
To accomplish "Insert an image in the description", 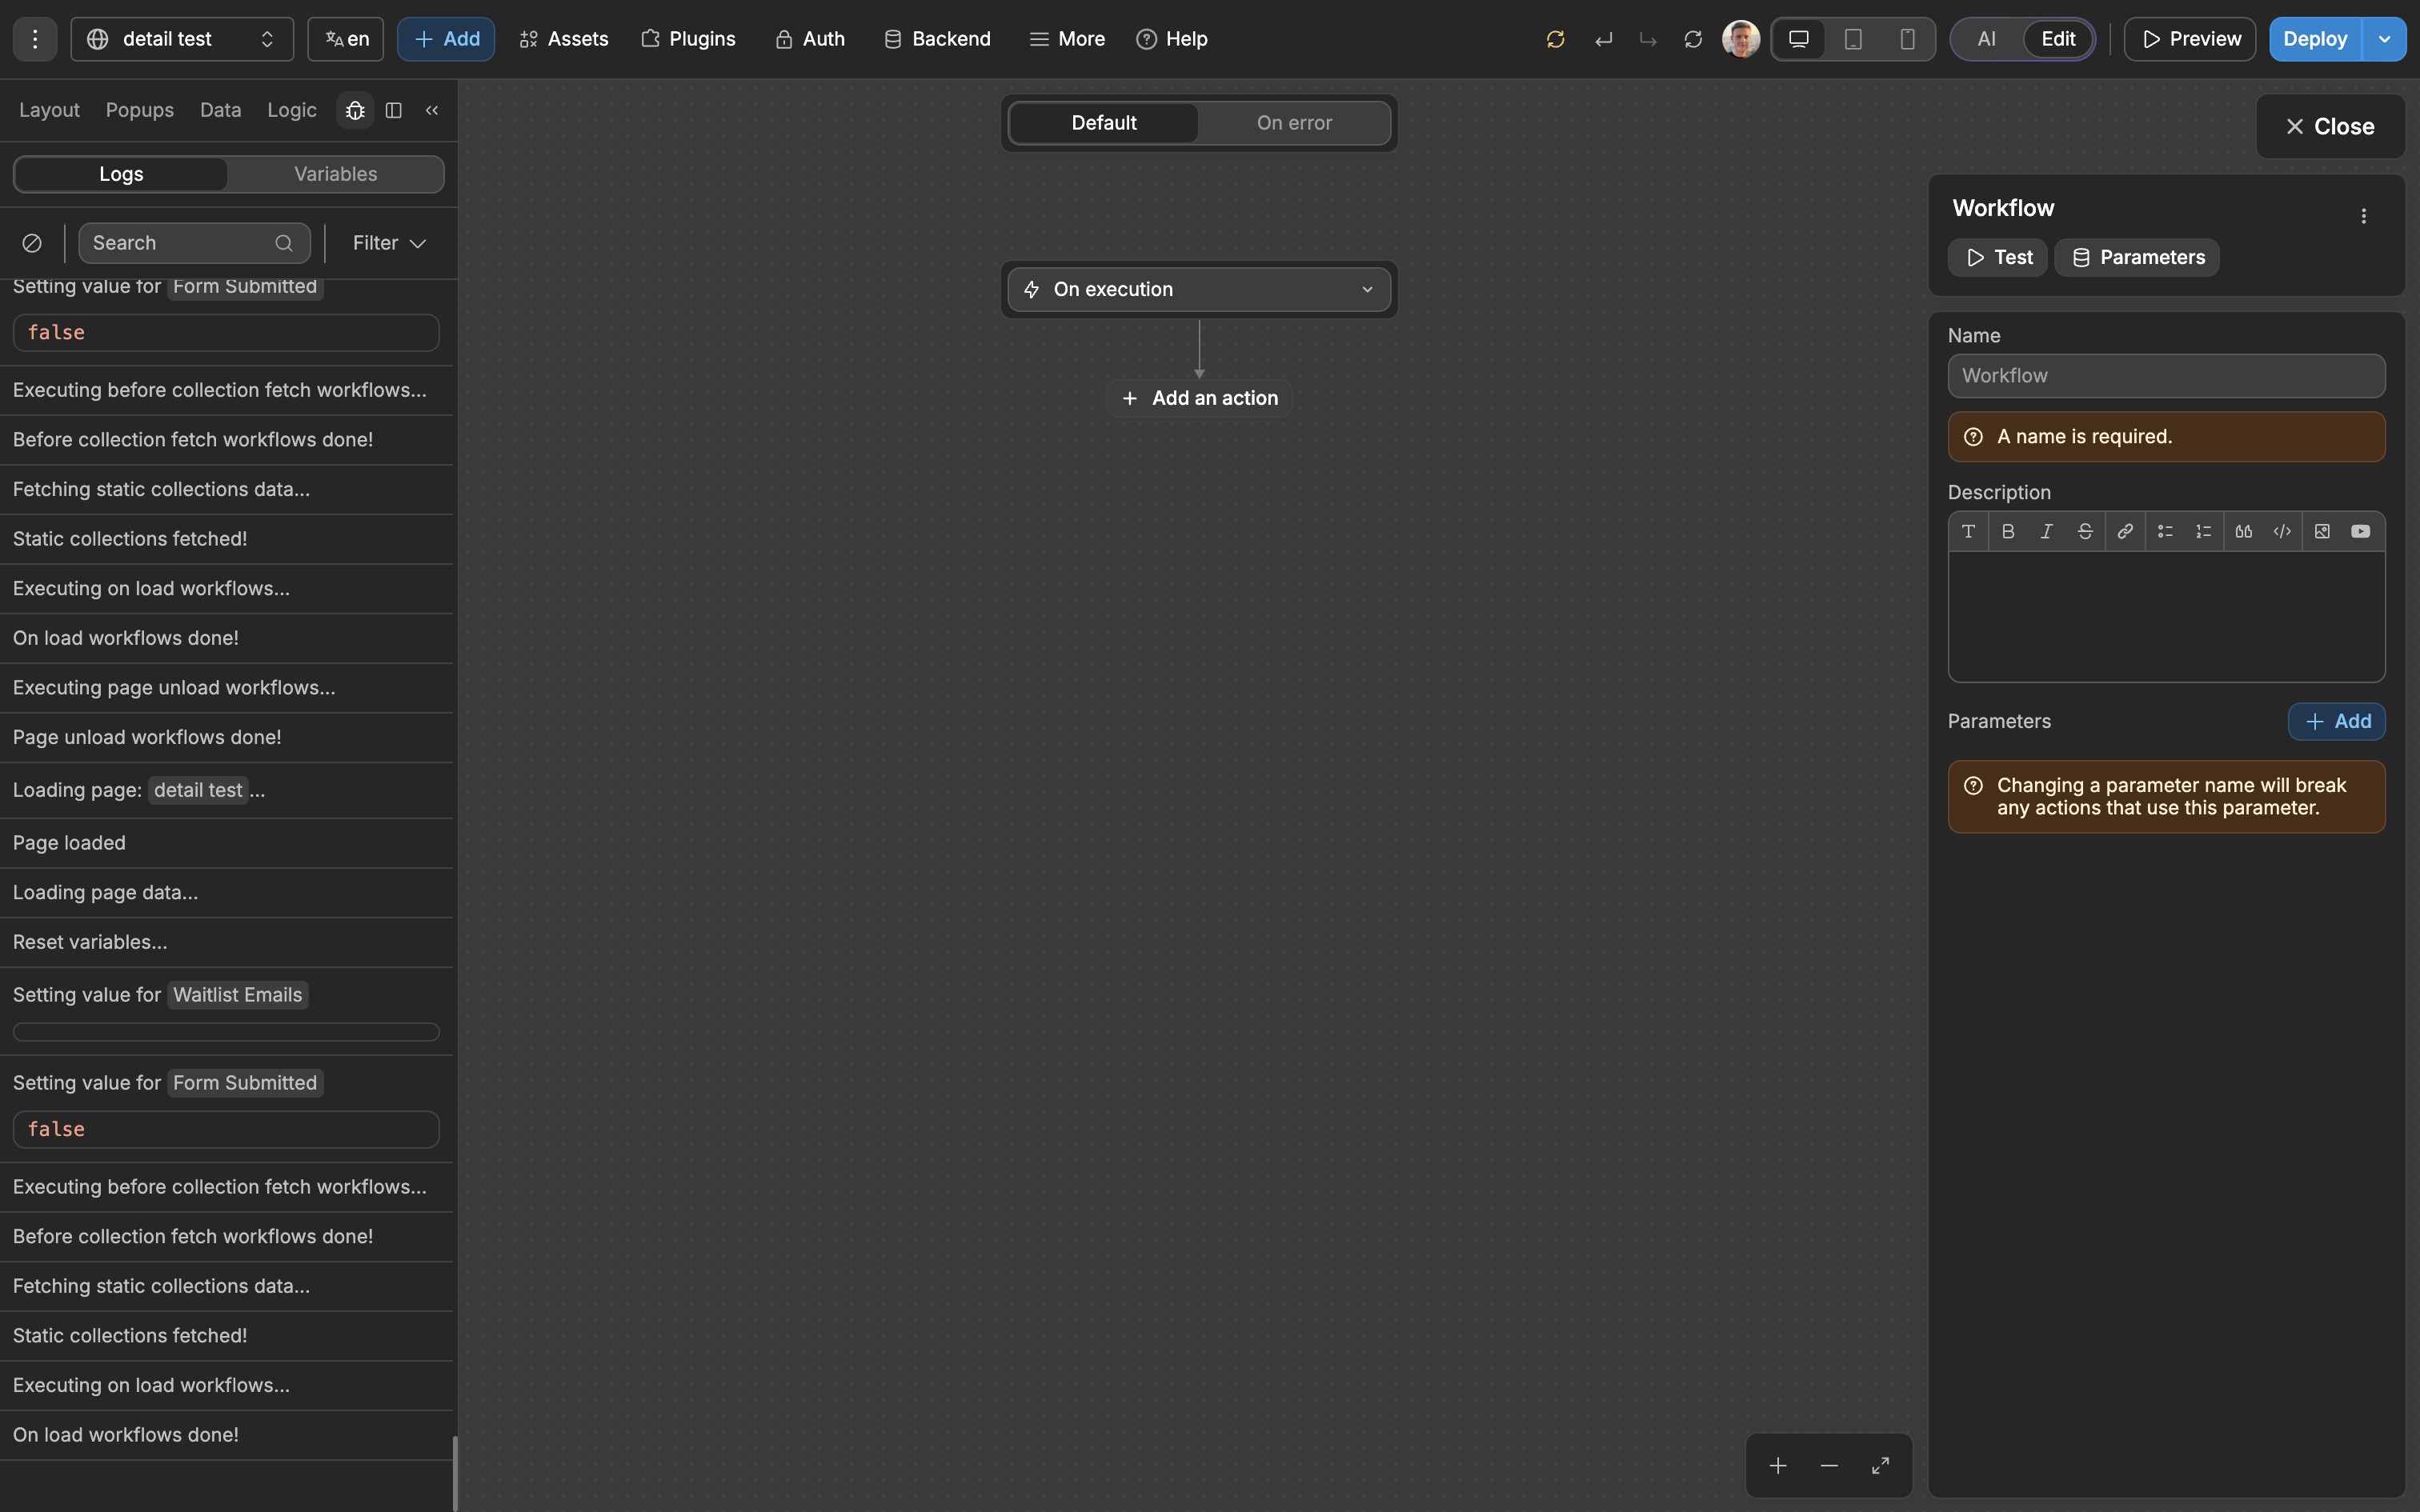I will pyautogui.click(x=2322, y=532).
